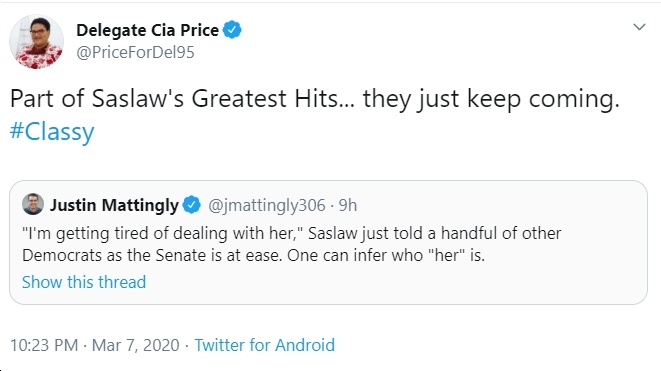Click the Delegate Cia Price display name

(148, 30)
